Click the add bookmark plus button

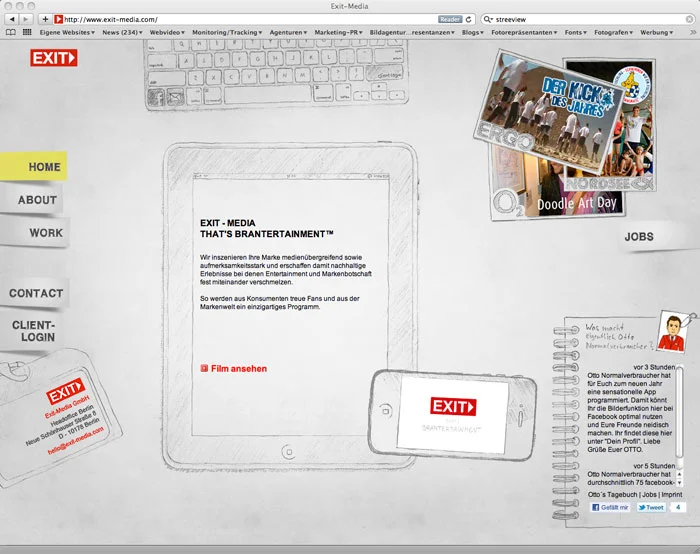pyautogui.click(x=45, y=19)
